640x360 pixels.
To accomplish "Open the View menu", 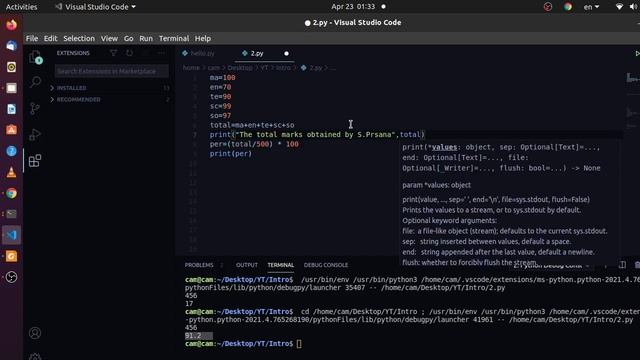I will point(109,38).
